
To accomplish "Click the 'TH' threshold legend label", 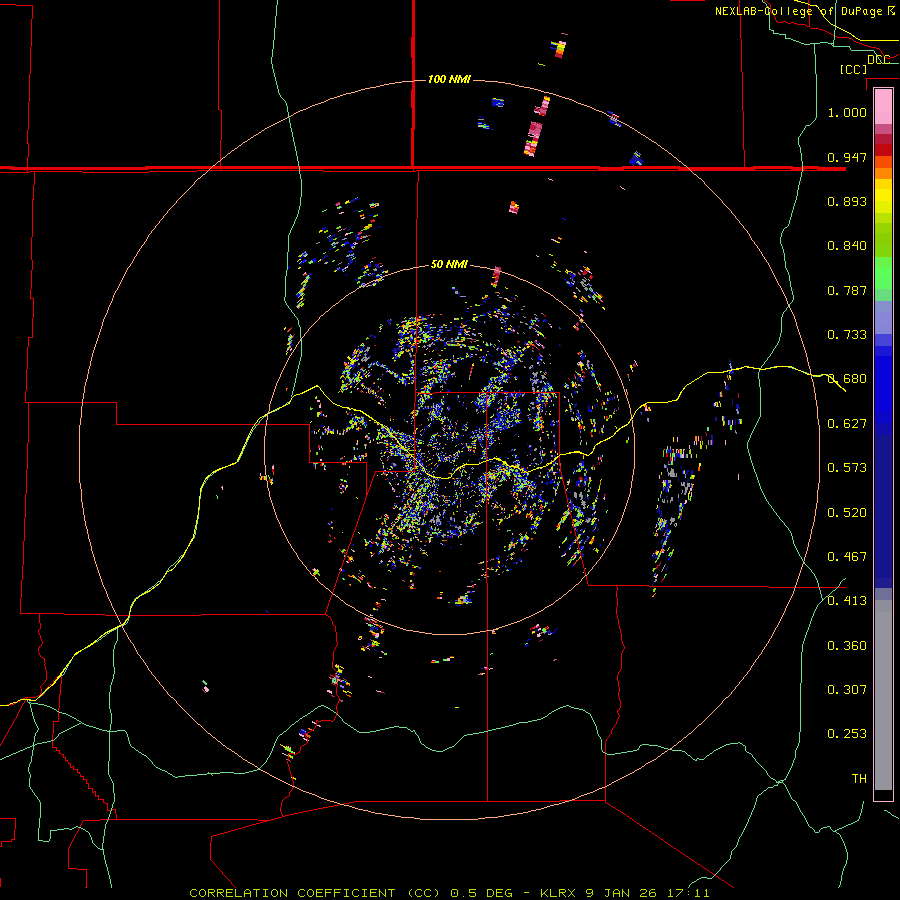I will 859,779.
